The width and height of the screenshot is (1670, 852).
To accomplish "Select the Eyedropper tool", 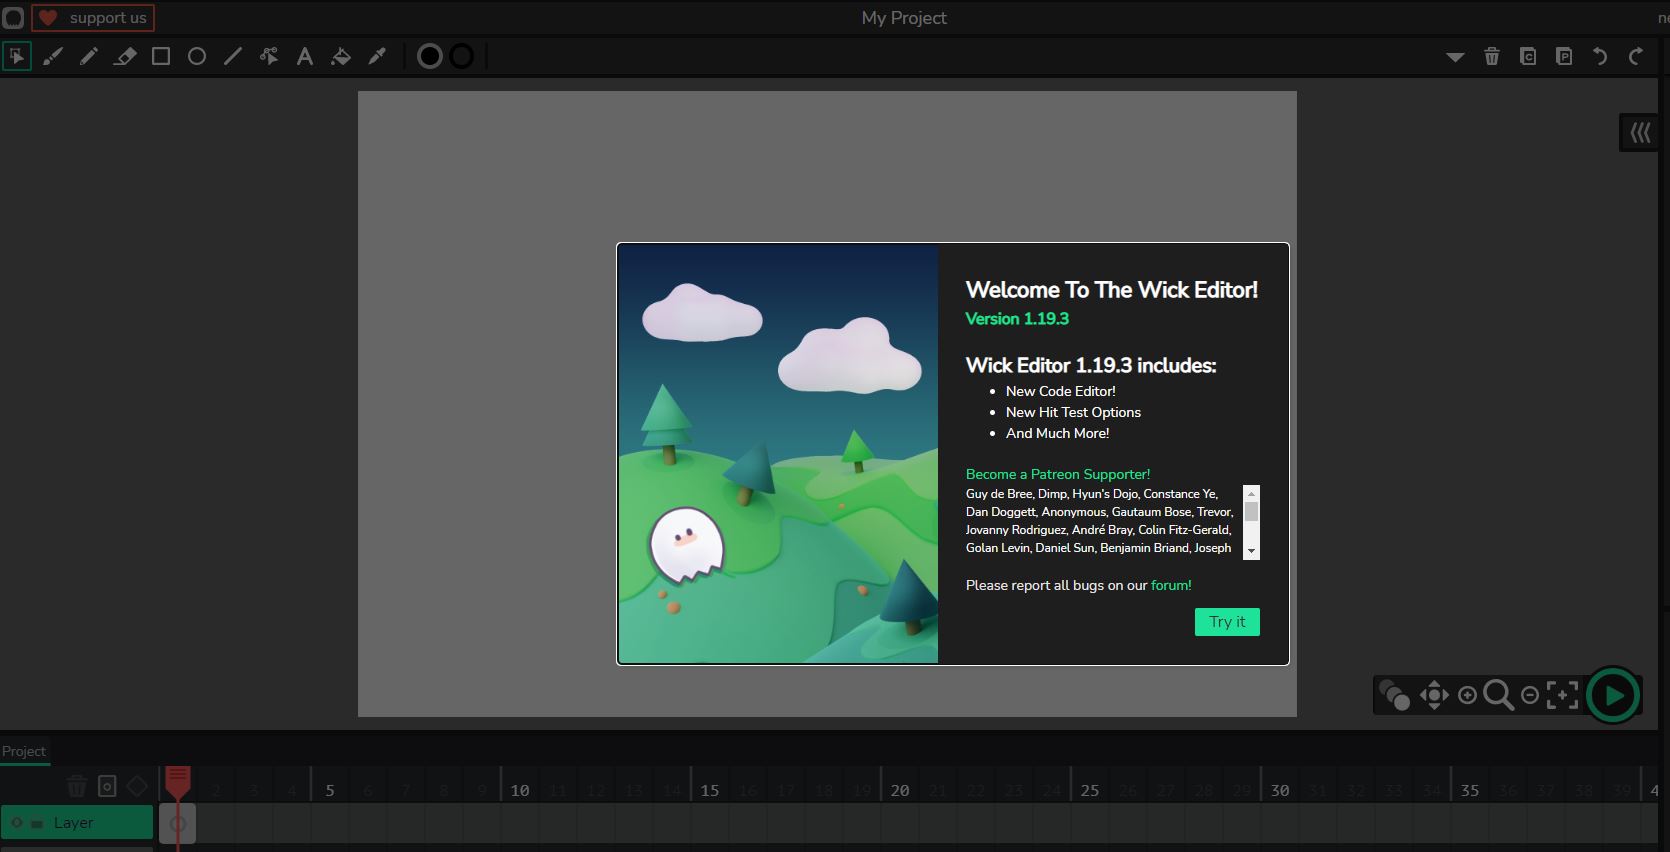I will 377,57.
